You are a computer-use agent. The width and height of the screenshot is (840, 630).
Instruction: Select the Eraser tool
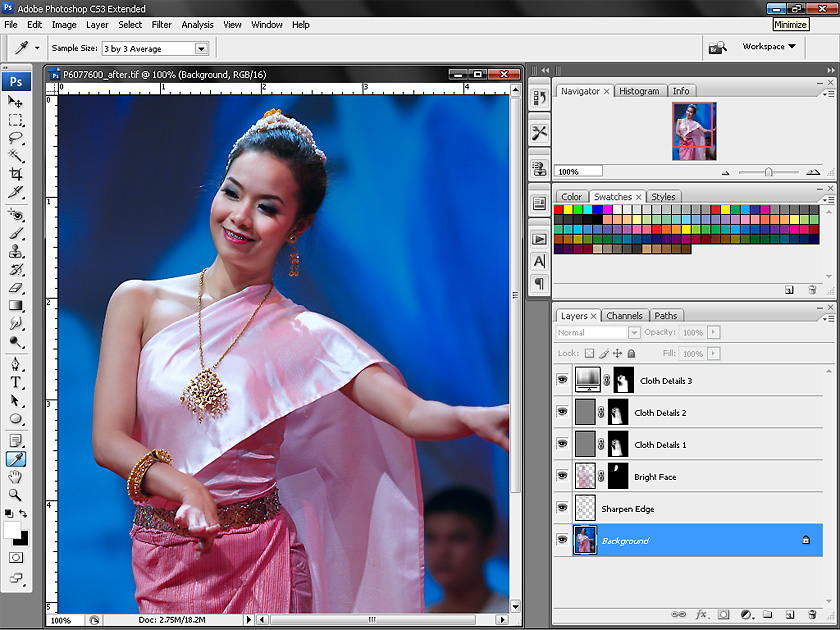[16, 288]
